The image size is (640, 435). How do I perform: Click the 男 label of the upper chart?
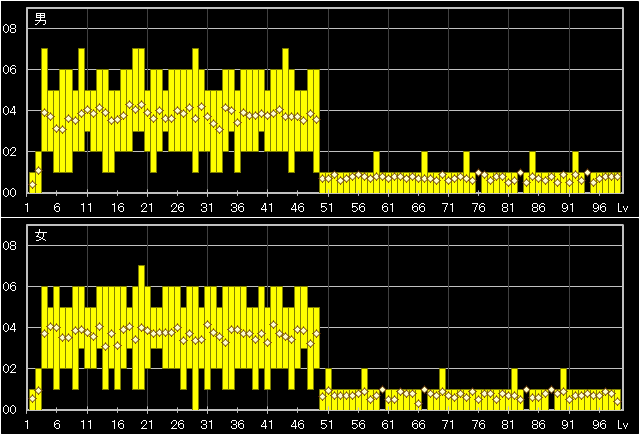40,19
